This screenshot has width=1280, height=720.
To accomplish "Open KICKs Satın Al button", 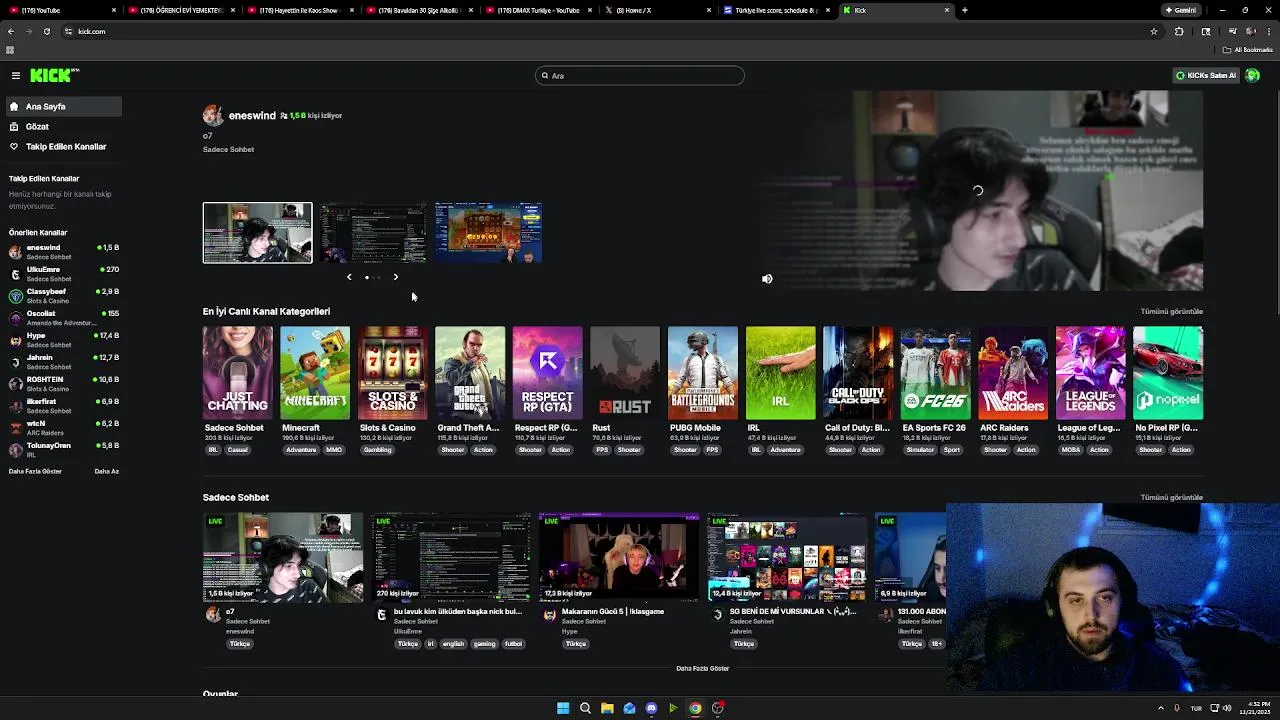I will (1206, 75).
